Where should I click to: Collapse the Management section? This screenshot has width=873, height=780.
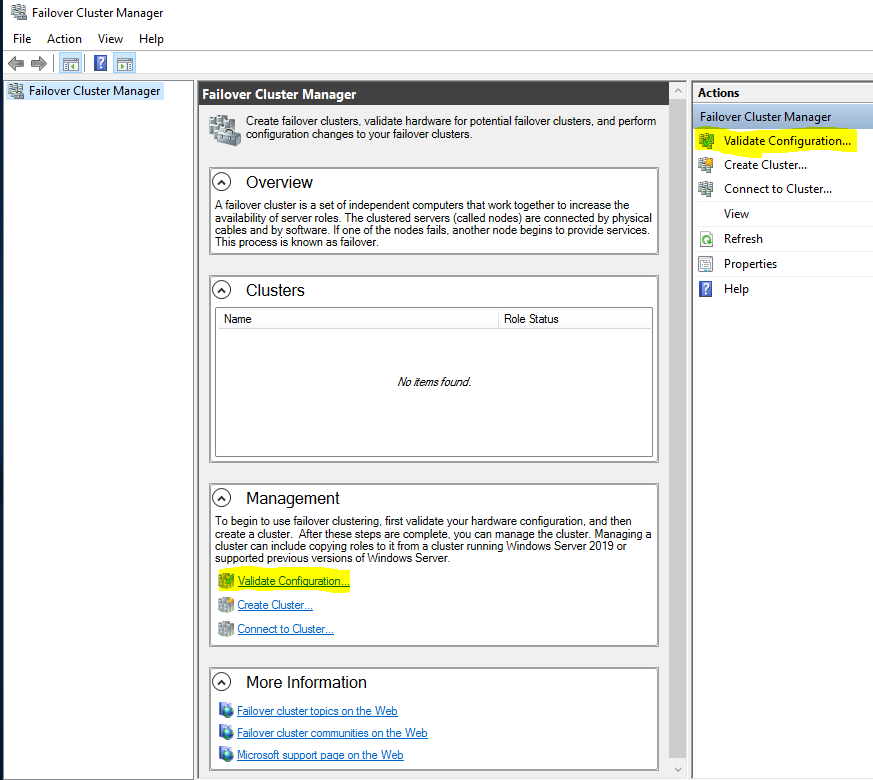coord(225,498)
